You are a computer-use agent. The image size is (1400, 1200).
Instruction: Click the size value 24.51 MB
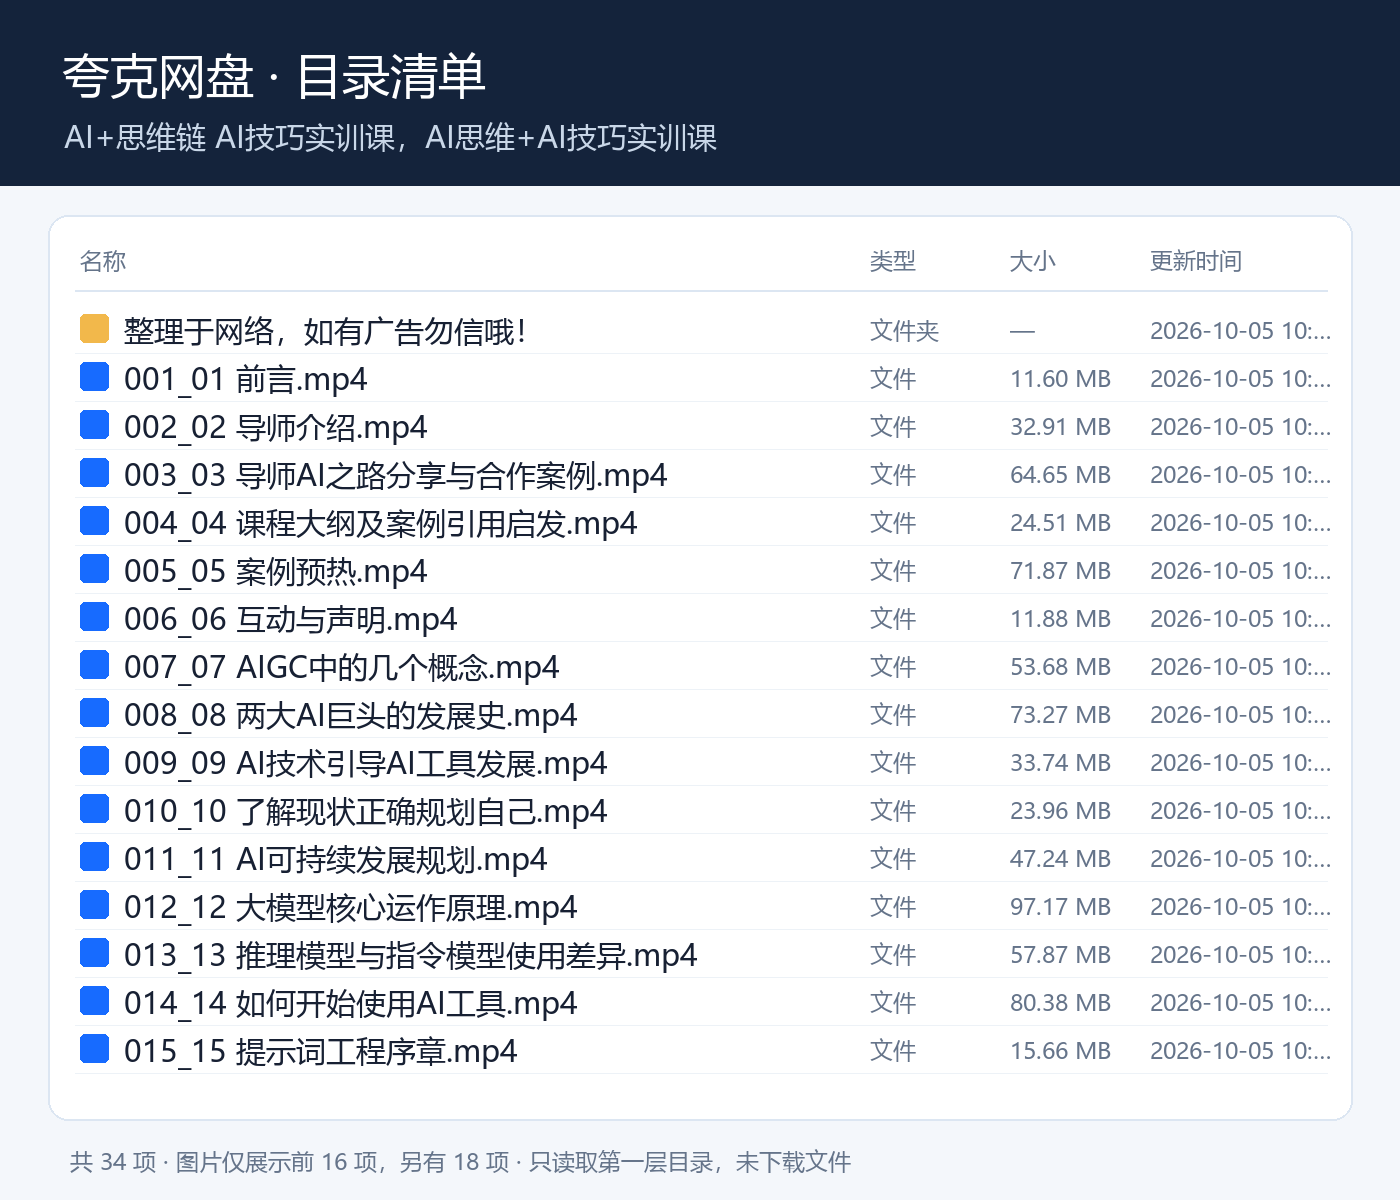click(x=1061, y=523)
